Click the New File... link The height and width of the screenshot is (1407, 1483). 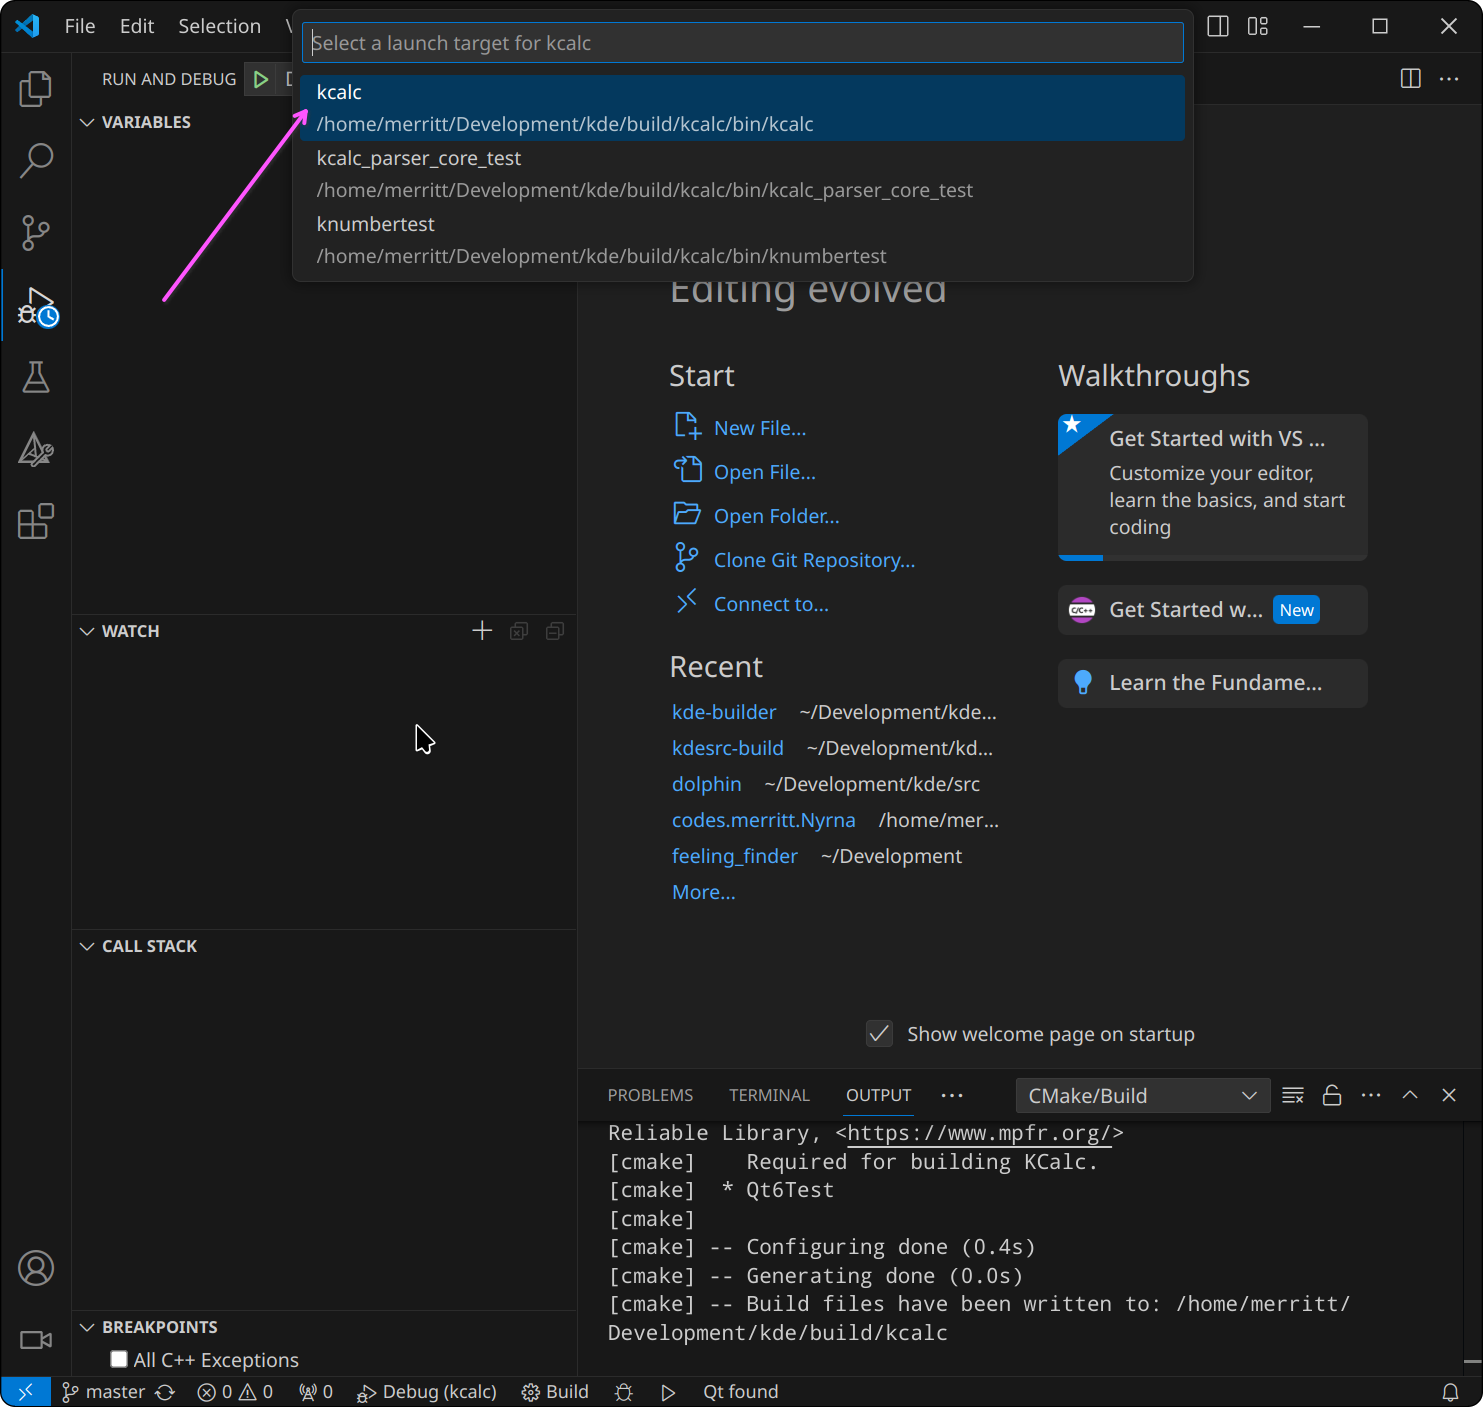(760, 428)
